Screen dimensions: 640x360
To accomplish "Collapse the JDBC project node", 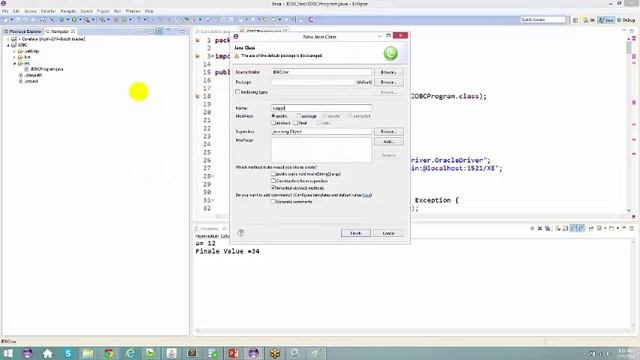I will pyautogui.click(x=8, y=45).
